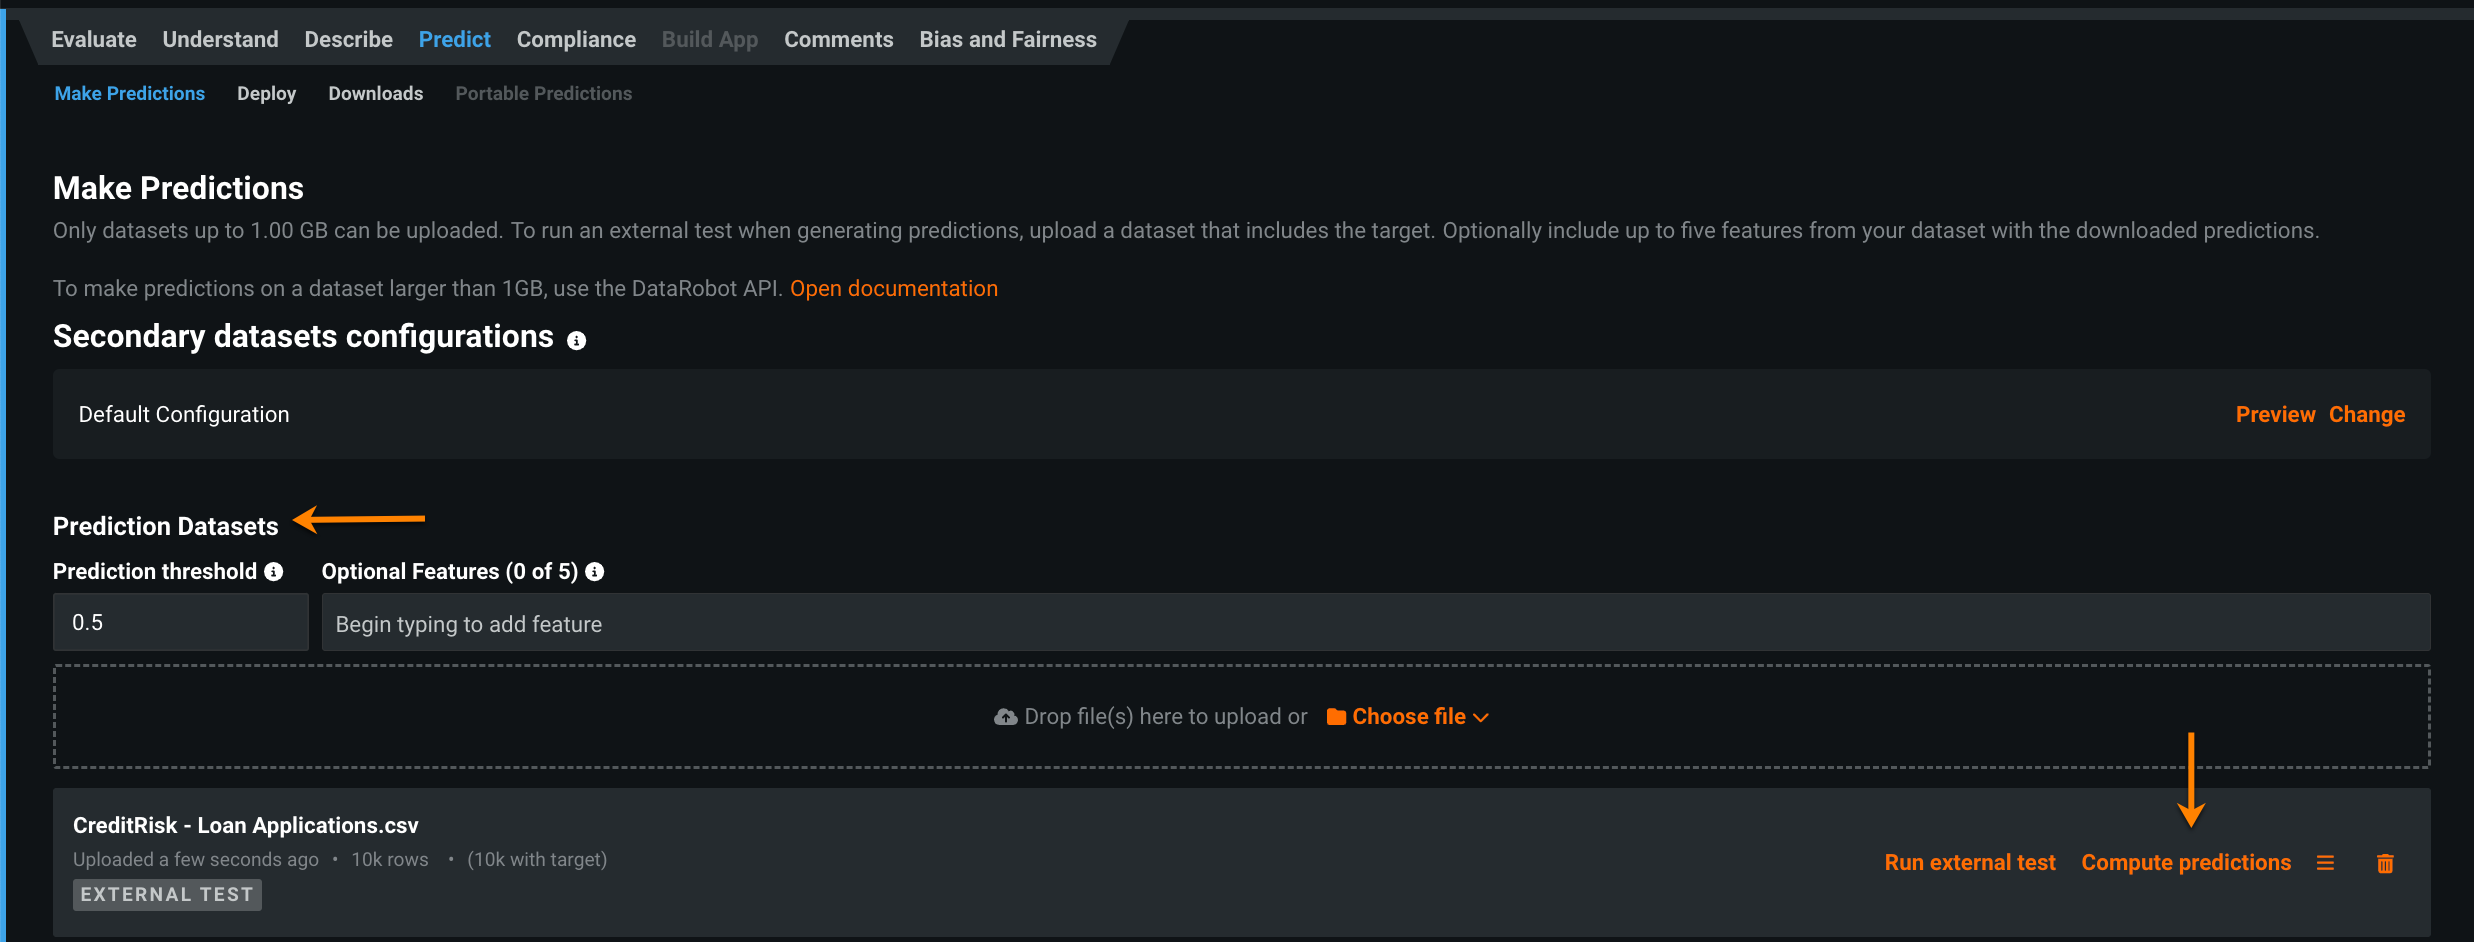
Task: Click the Optional Features info icon
Action: click(x=595, y=572)
